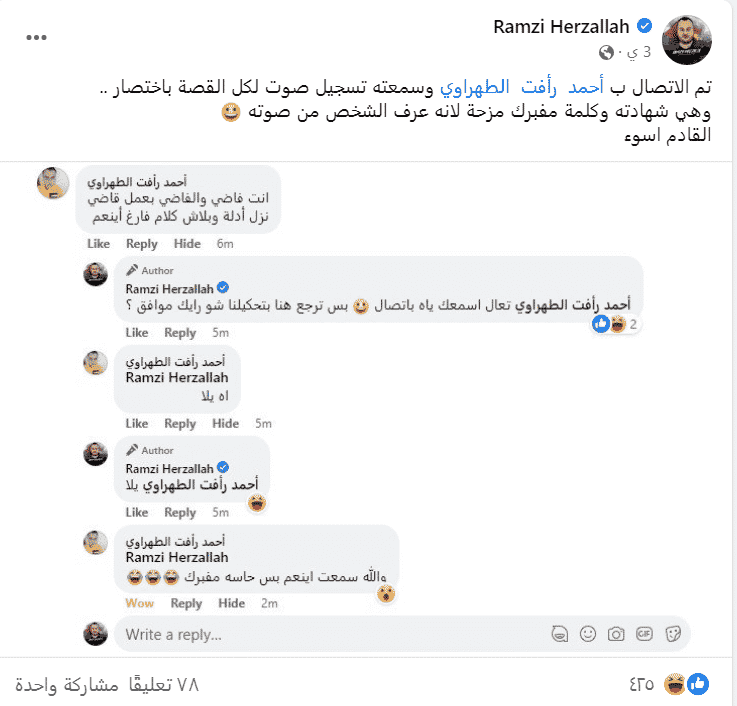Open the sticker picker icon
Viewport: 737px width, 706px height.
(x=673, y=634)
